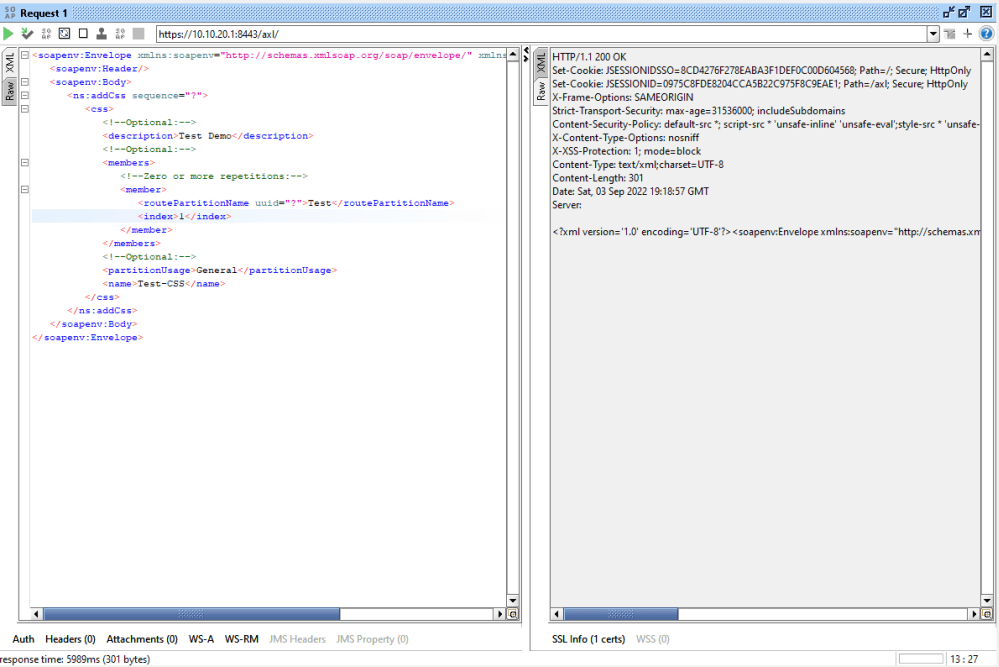The height and width of the screenshot is (667, 999).
Task: Collapse the soapenv:Body XML node
Action: [x=24, y=82]
